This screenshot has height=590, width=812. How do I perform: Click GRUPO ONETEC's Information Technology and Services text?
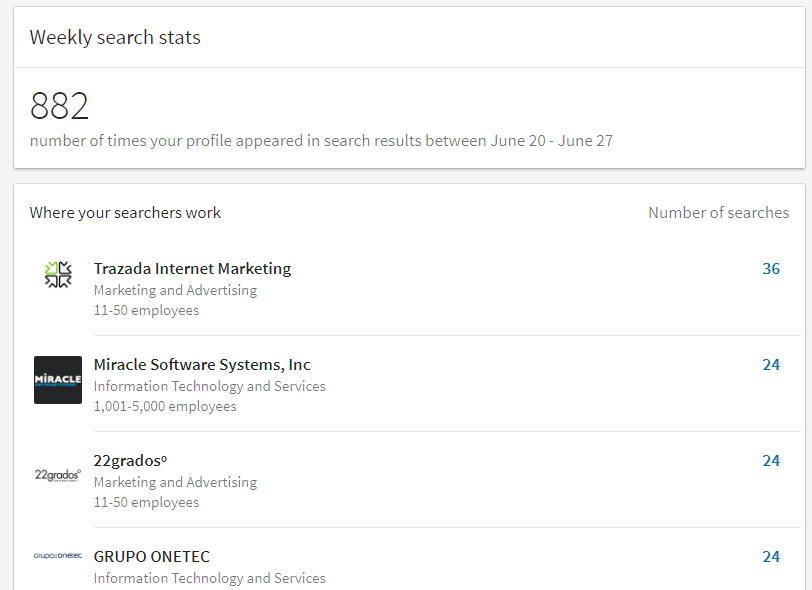(x=209, y=578)
